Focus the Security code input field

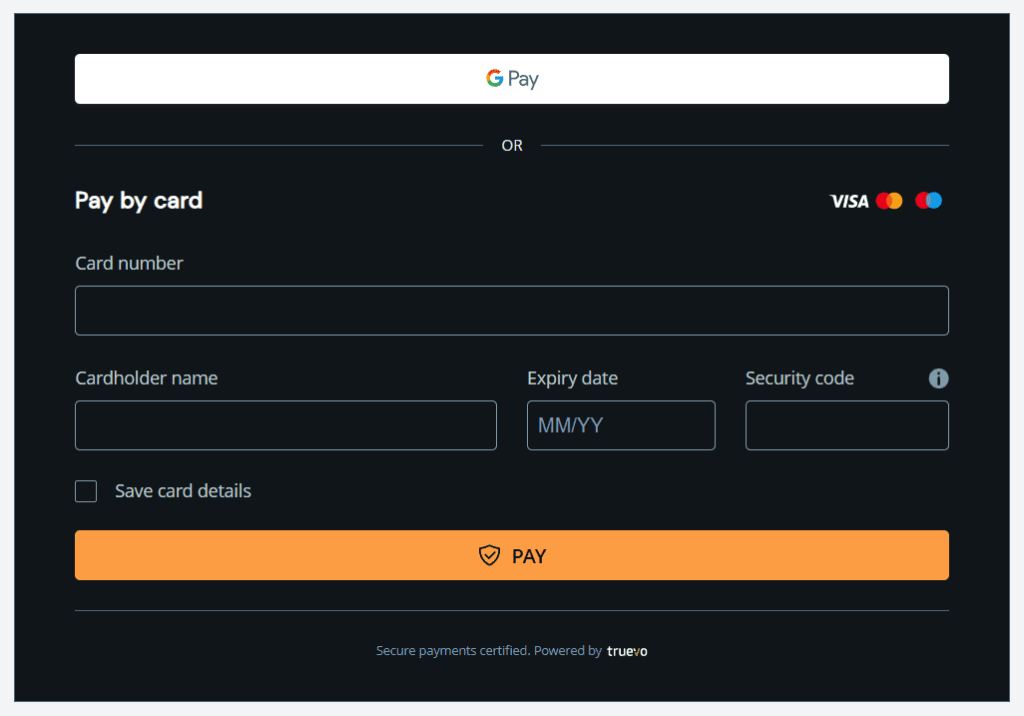pyautogui.click(x=847, y=425)
